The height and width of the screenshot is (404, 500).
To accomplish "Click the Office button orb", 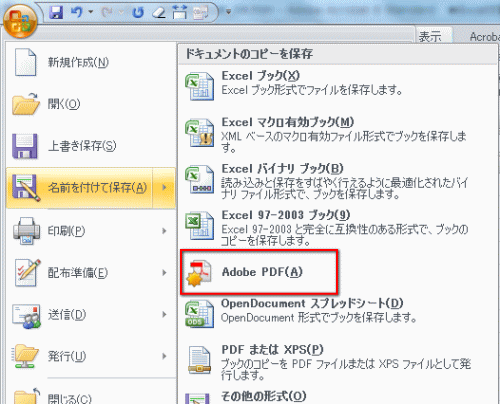I will tap(20, 21).
